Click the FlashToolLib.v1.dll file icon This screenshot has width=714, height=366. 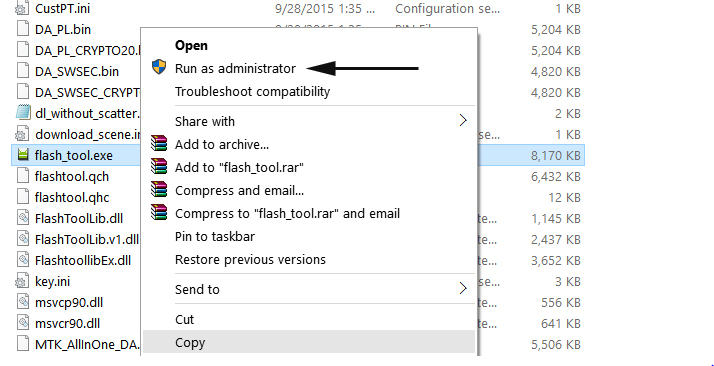pyautogui.click(x=22, y=239)
